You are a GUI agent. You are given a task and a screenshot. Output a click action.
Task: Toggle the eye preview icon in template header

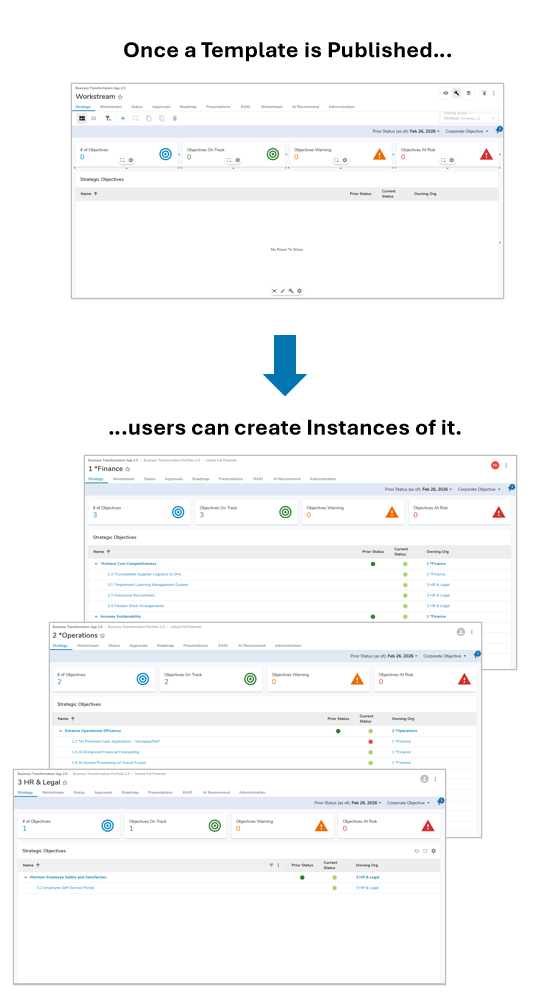tap(446, 93)
